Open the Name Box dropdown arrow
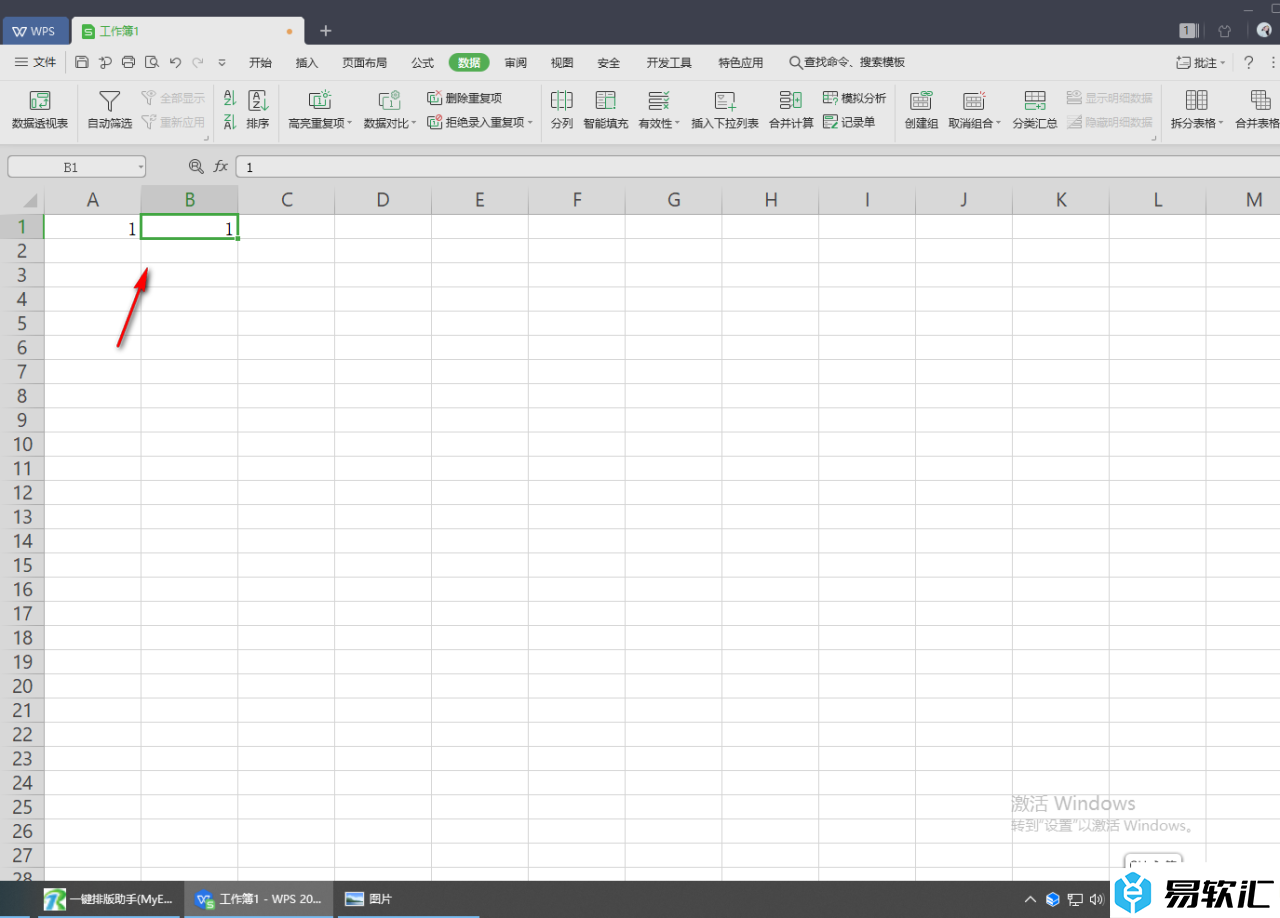 (x=140, y=167)
